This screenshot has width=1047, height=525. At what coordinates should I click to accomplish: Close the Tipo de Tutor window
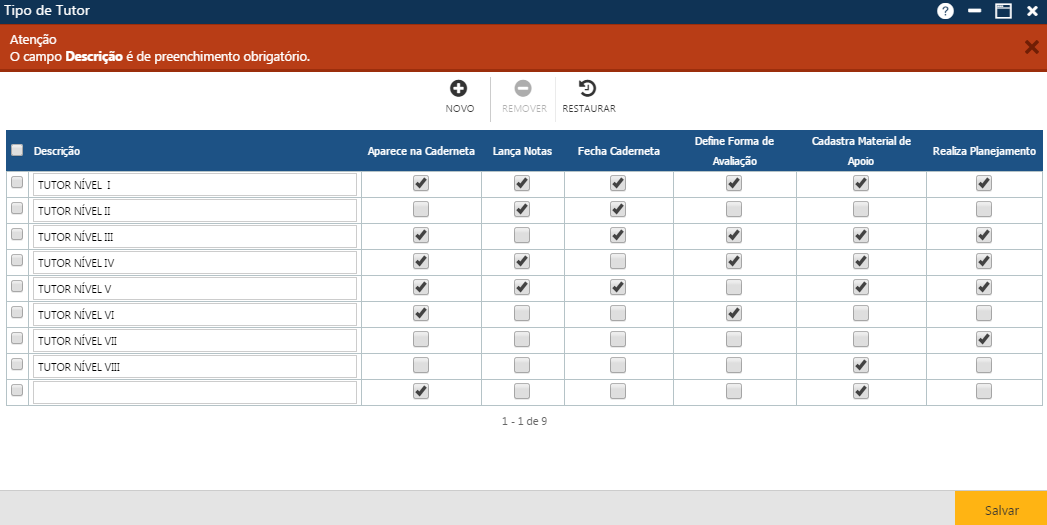[1032, 11]
